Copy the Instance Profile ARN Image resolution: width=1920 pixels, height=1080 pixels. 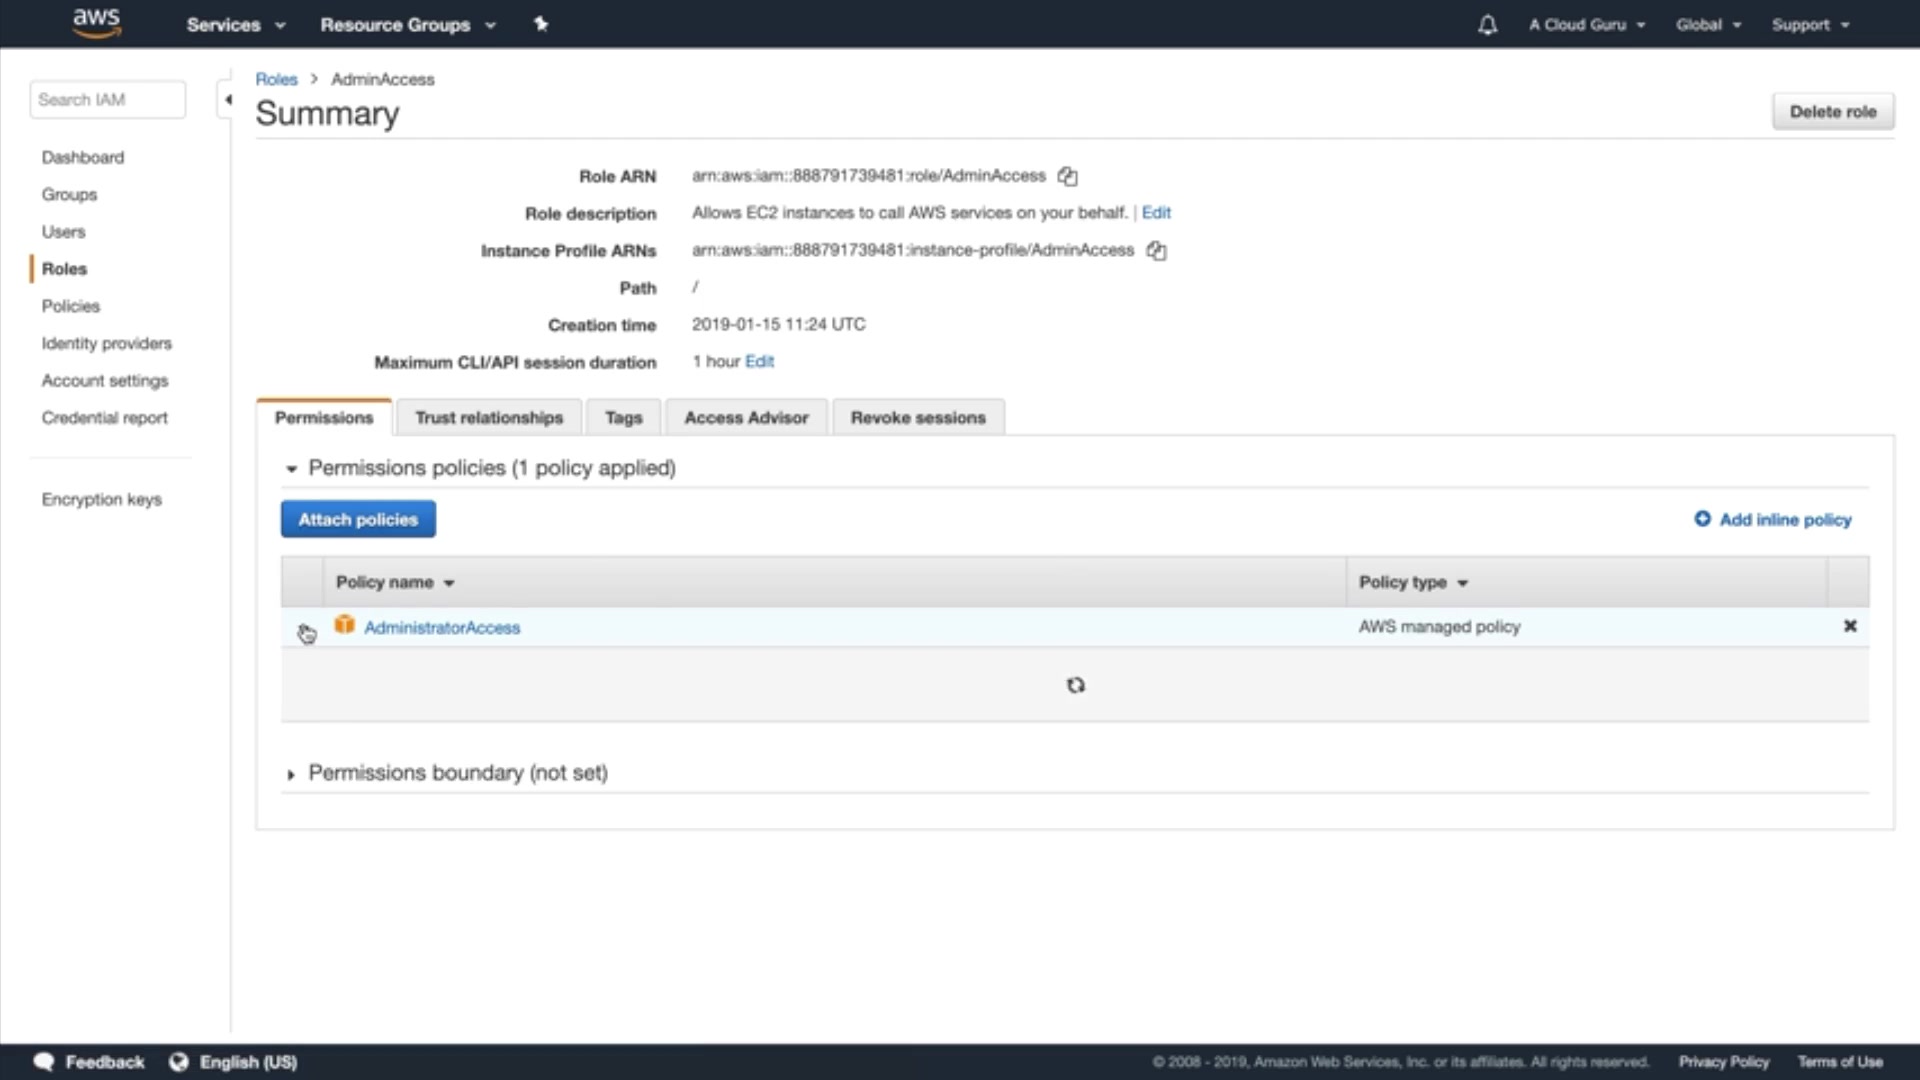coord(1156,251)
